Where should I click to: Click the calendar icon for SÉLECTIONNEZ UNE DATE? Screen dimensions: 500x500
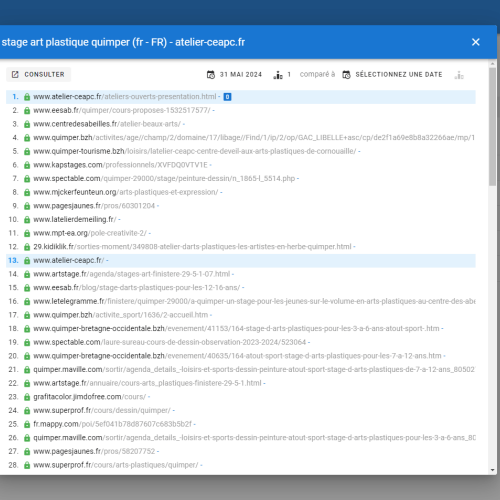[x=346, y=75]
